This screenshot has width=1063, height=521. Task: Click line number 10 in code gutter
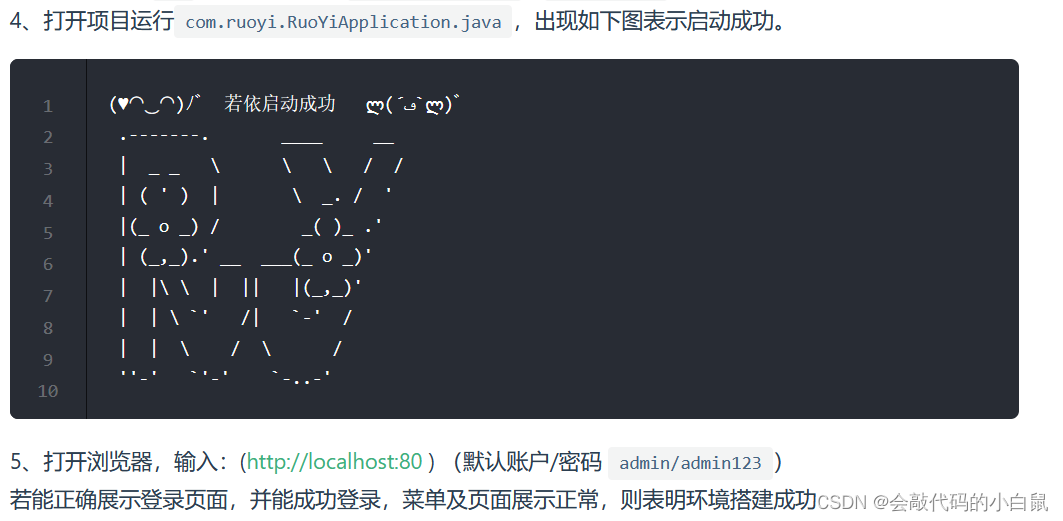click(47, 391)
